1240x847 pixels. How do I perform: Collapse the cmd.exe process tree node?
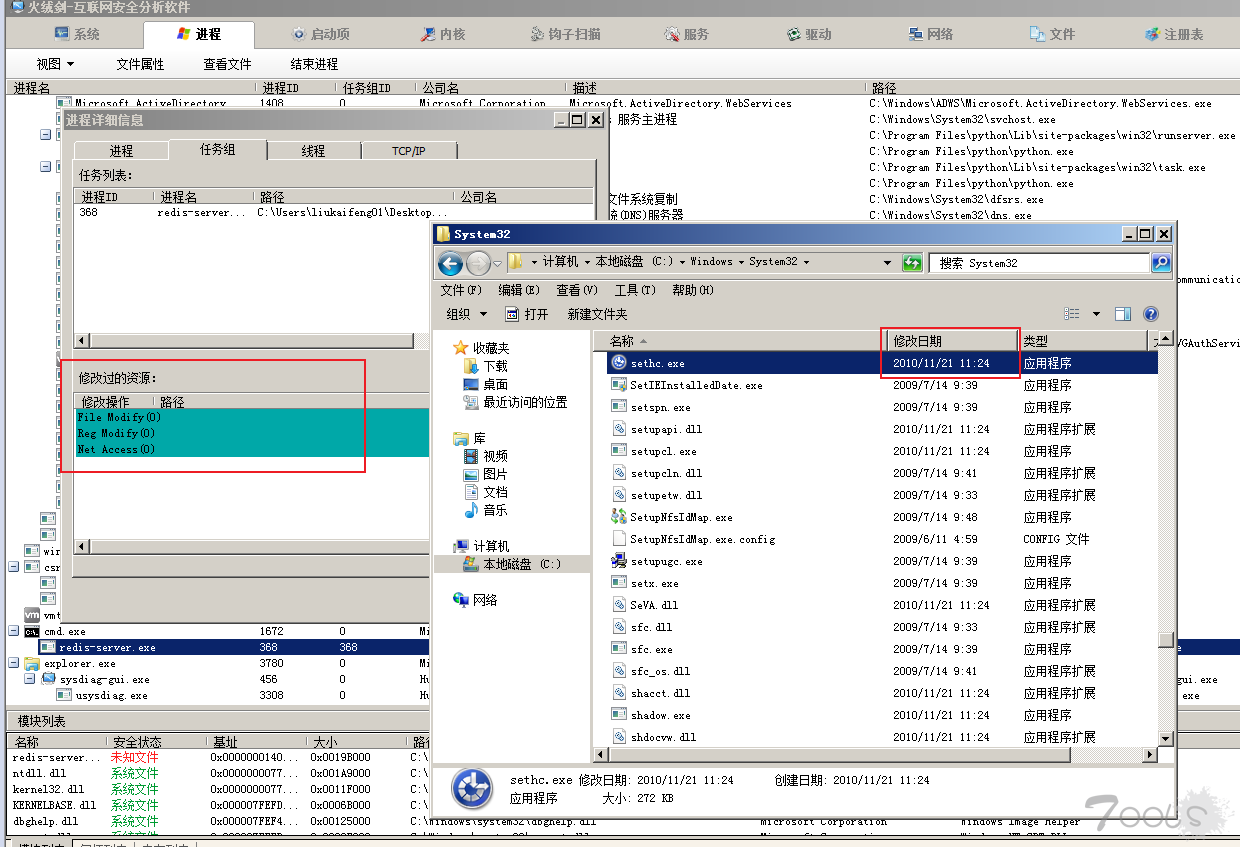tap(14, 631)
